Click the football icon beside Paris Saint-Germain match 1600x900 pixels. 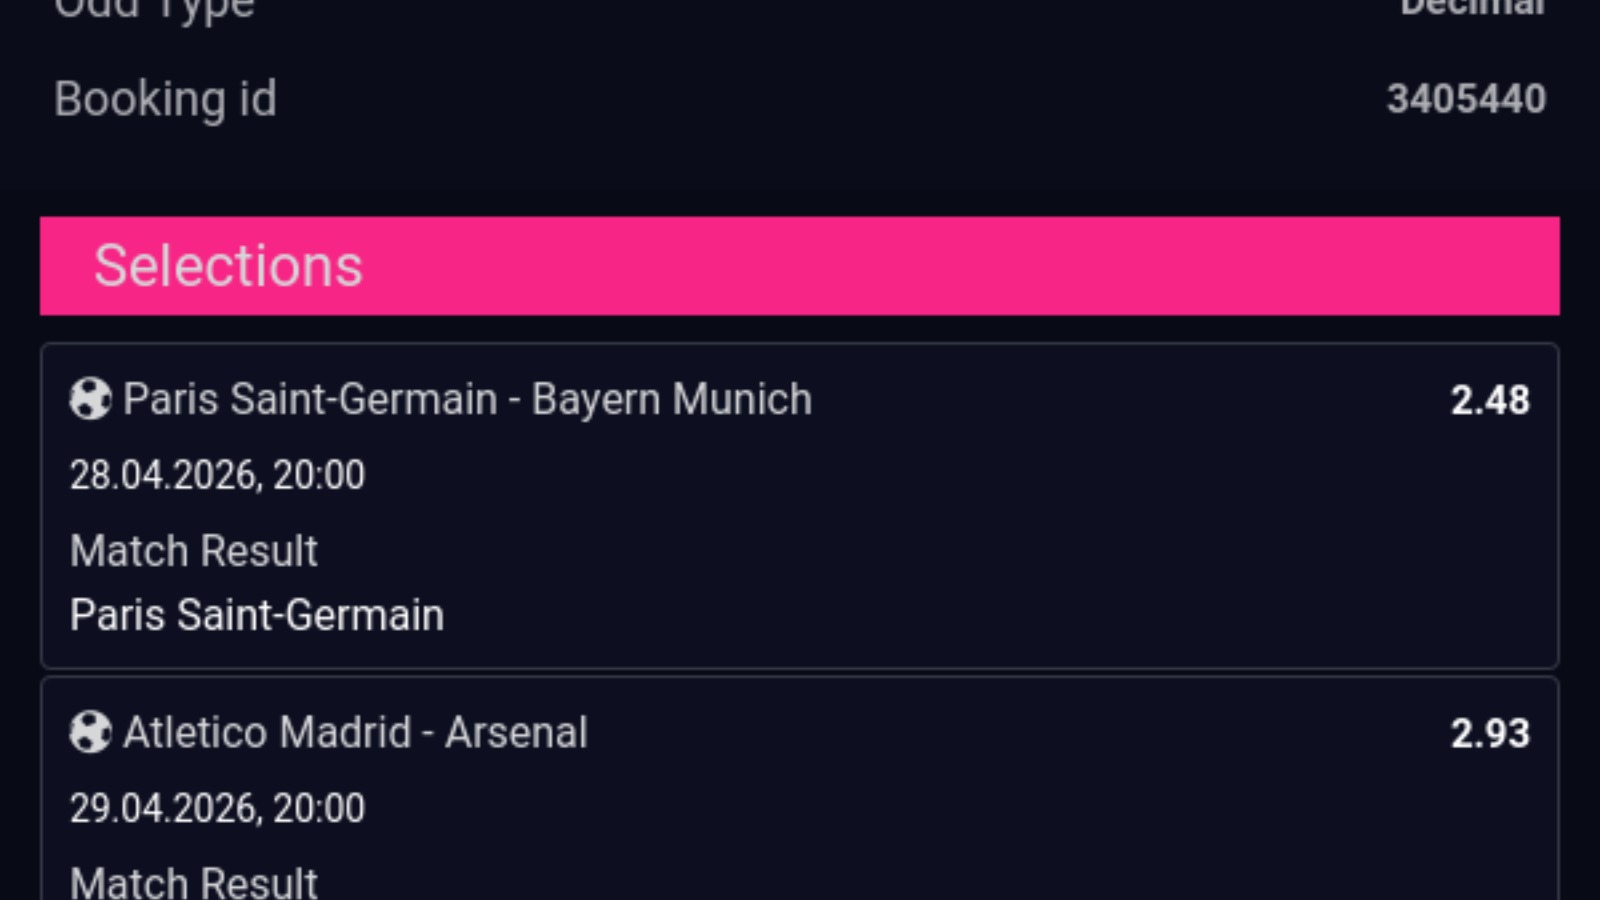pos(90,399)
